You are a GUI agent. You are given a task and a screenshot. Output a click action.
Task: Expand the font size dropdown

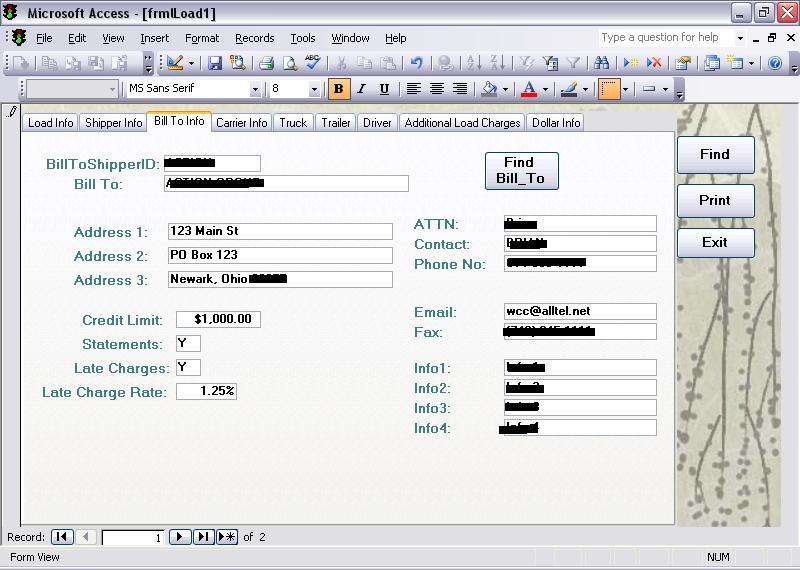pyautogui.click(x=314, y=89)
